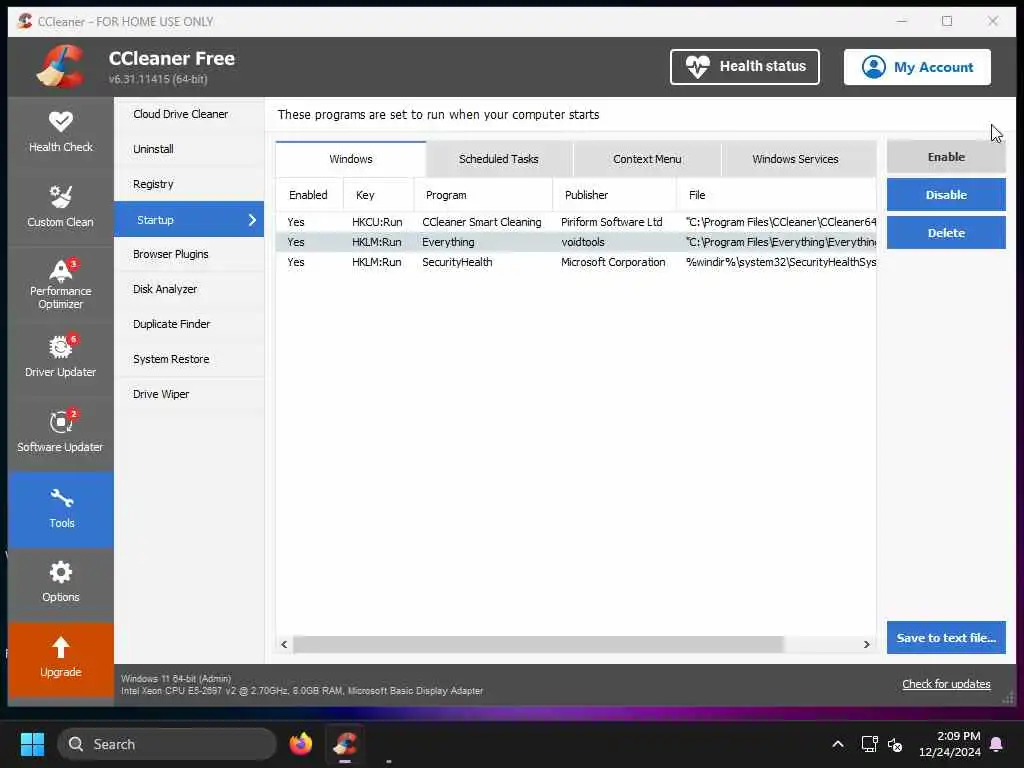The image size is (1024, 768).
Task: Click the grey Enable button
Action: point(946,157)
